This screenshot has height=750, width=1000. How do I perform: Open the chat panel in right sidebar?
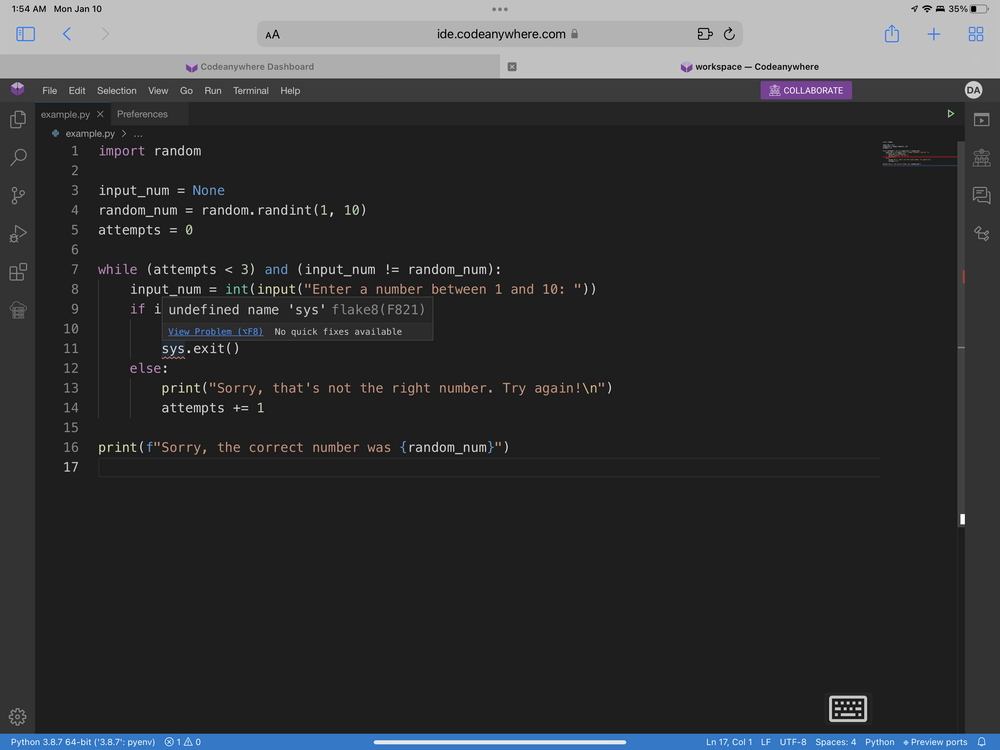981,196
